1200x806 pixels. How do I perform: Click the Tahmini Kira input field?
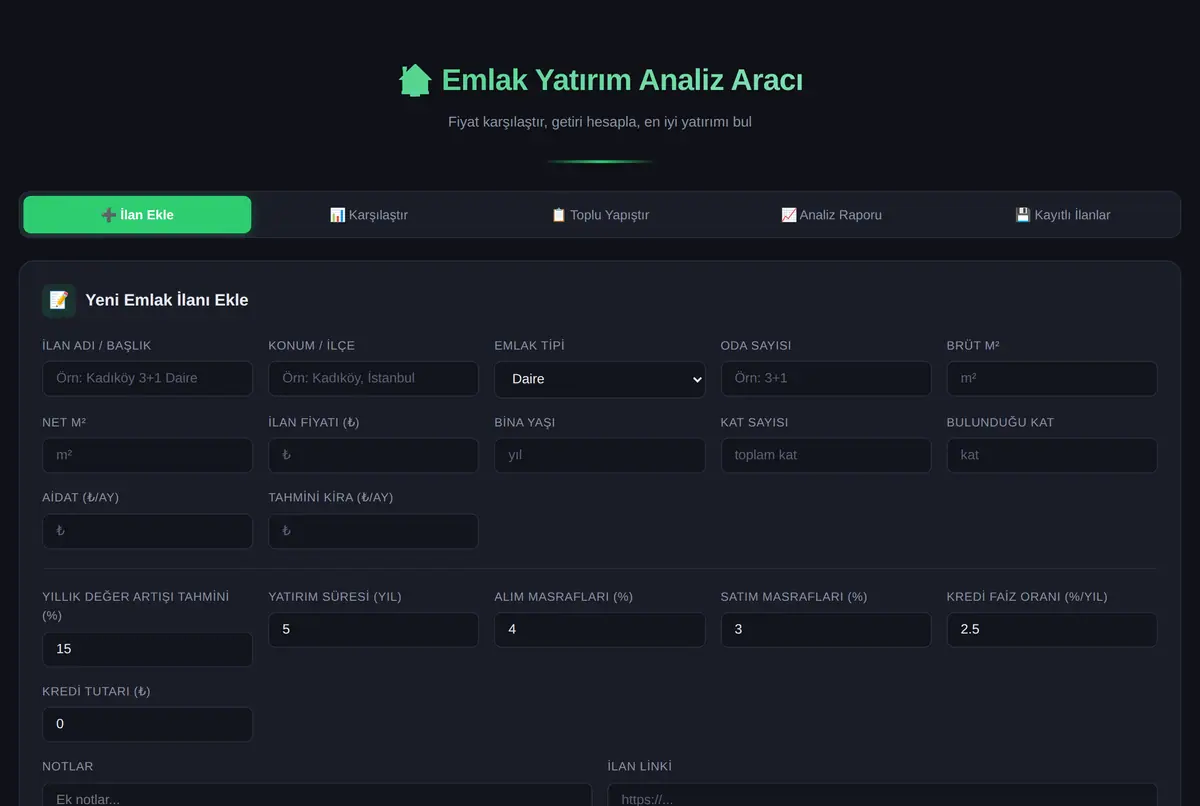pyautogui.click(x=374, y=531)
